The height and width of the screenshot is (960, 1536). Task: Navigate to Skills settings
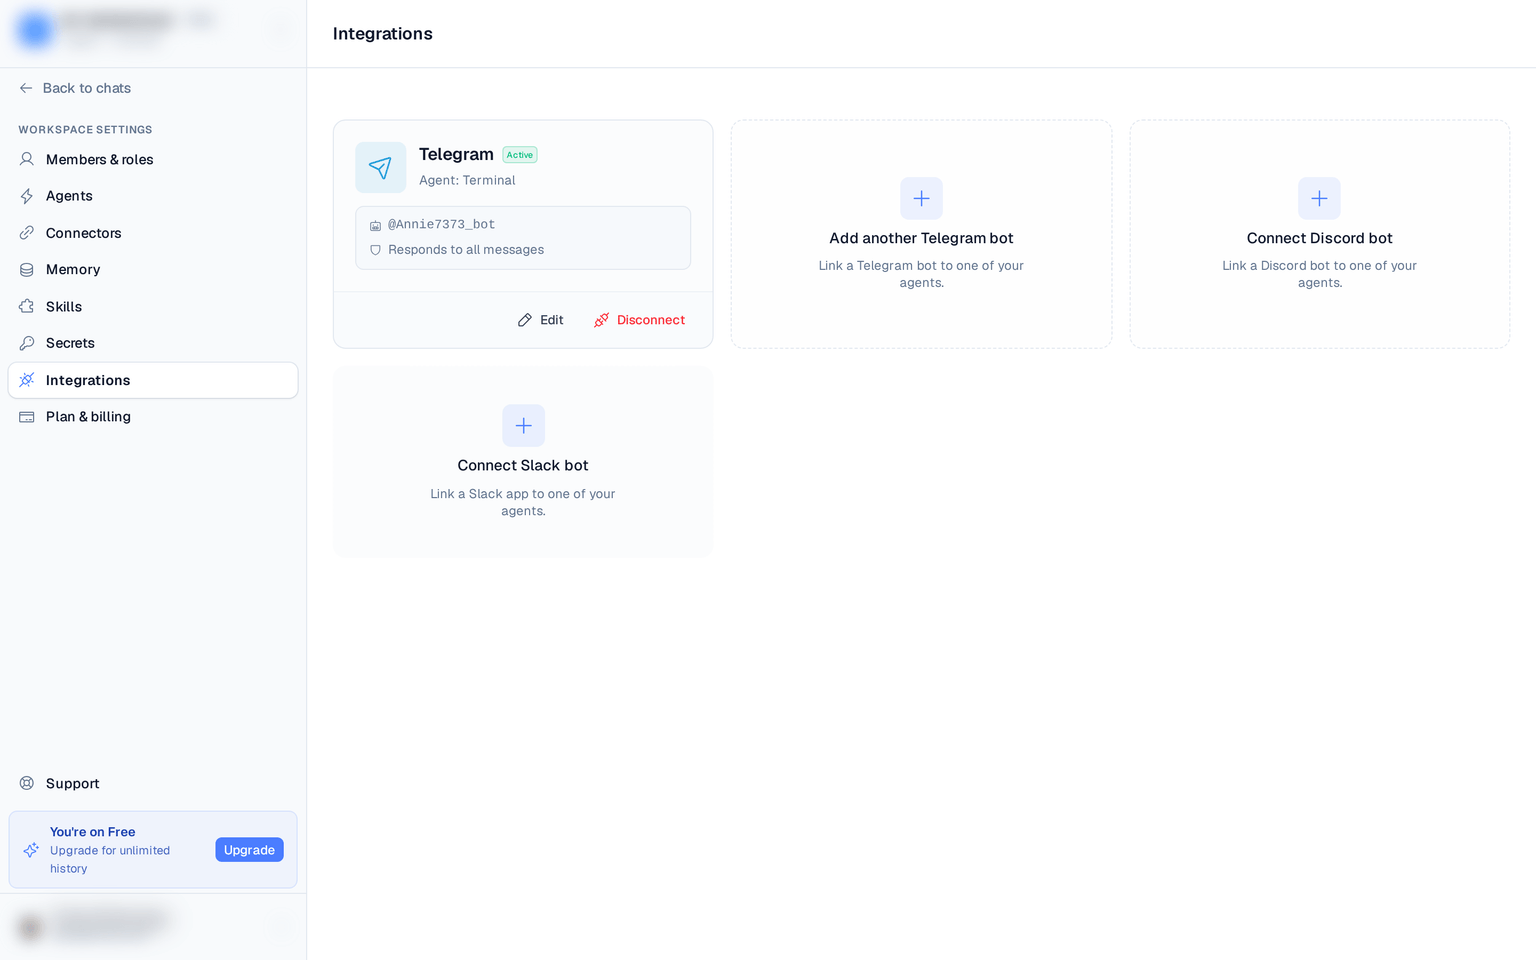point(153,306)
